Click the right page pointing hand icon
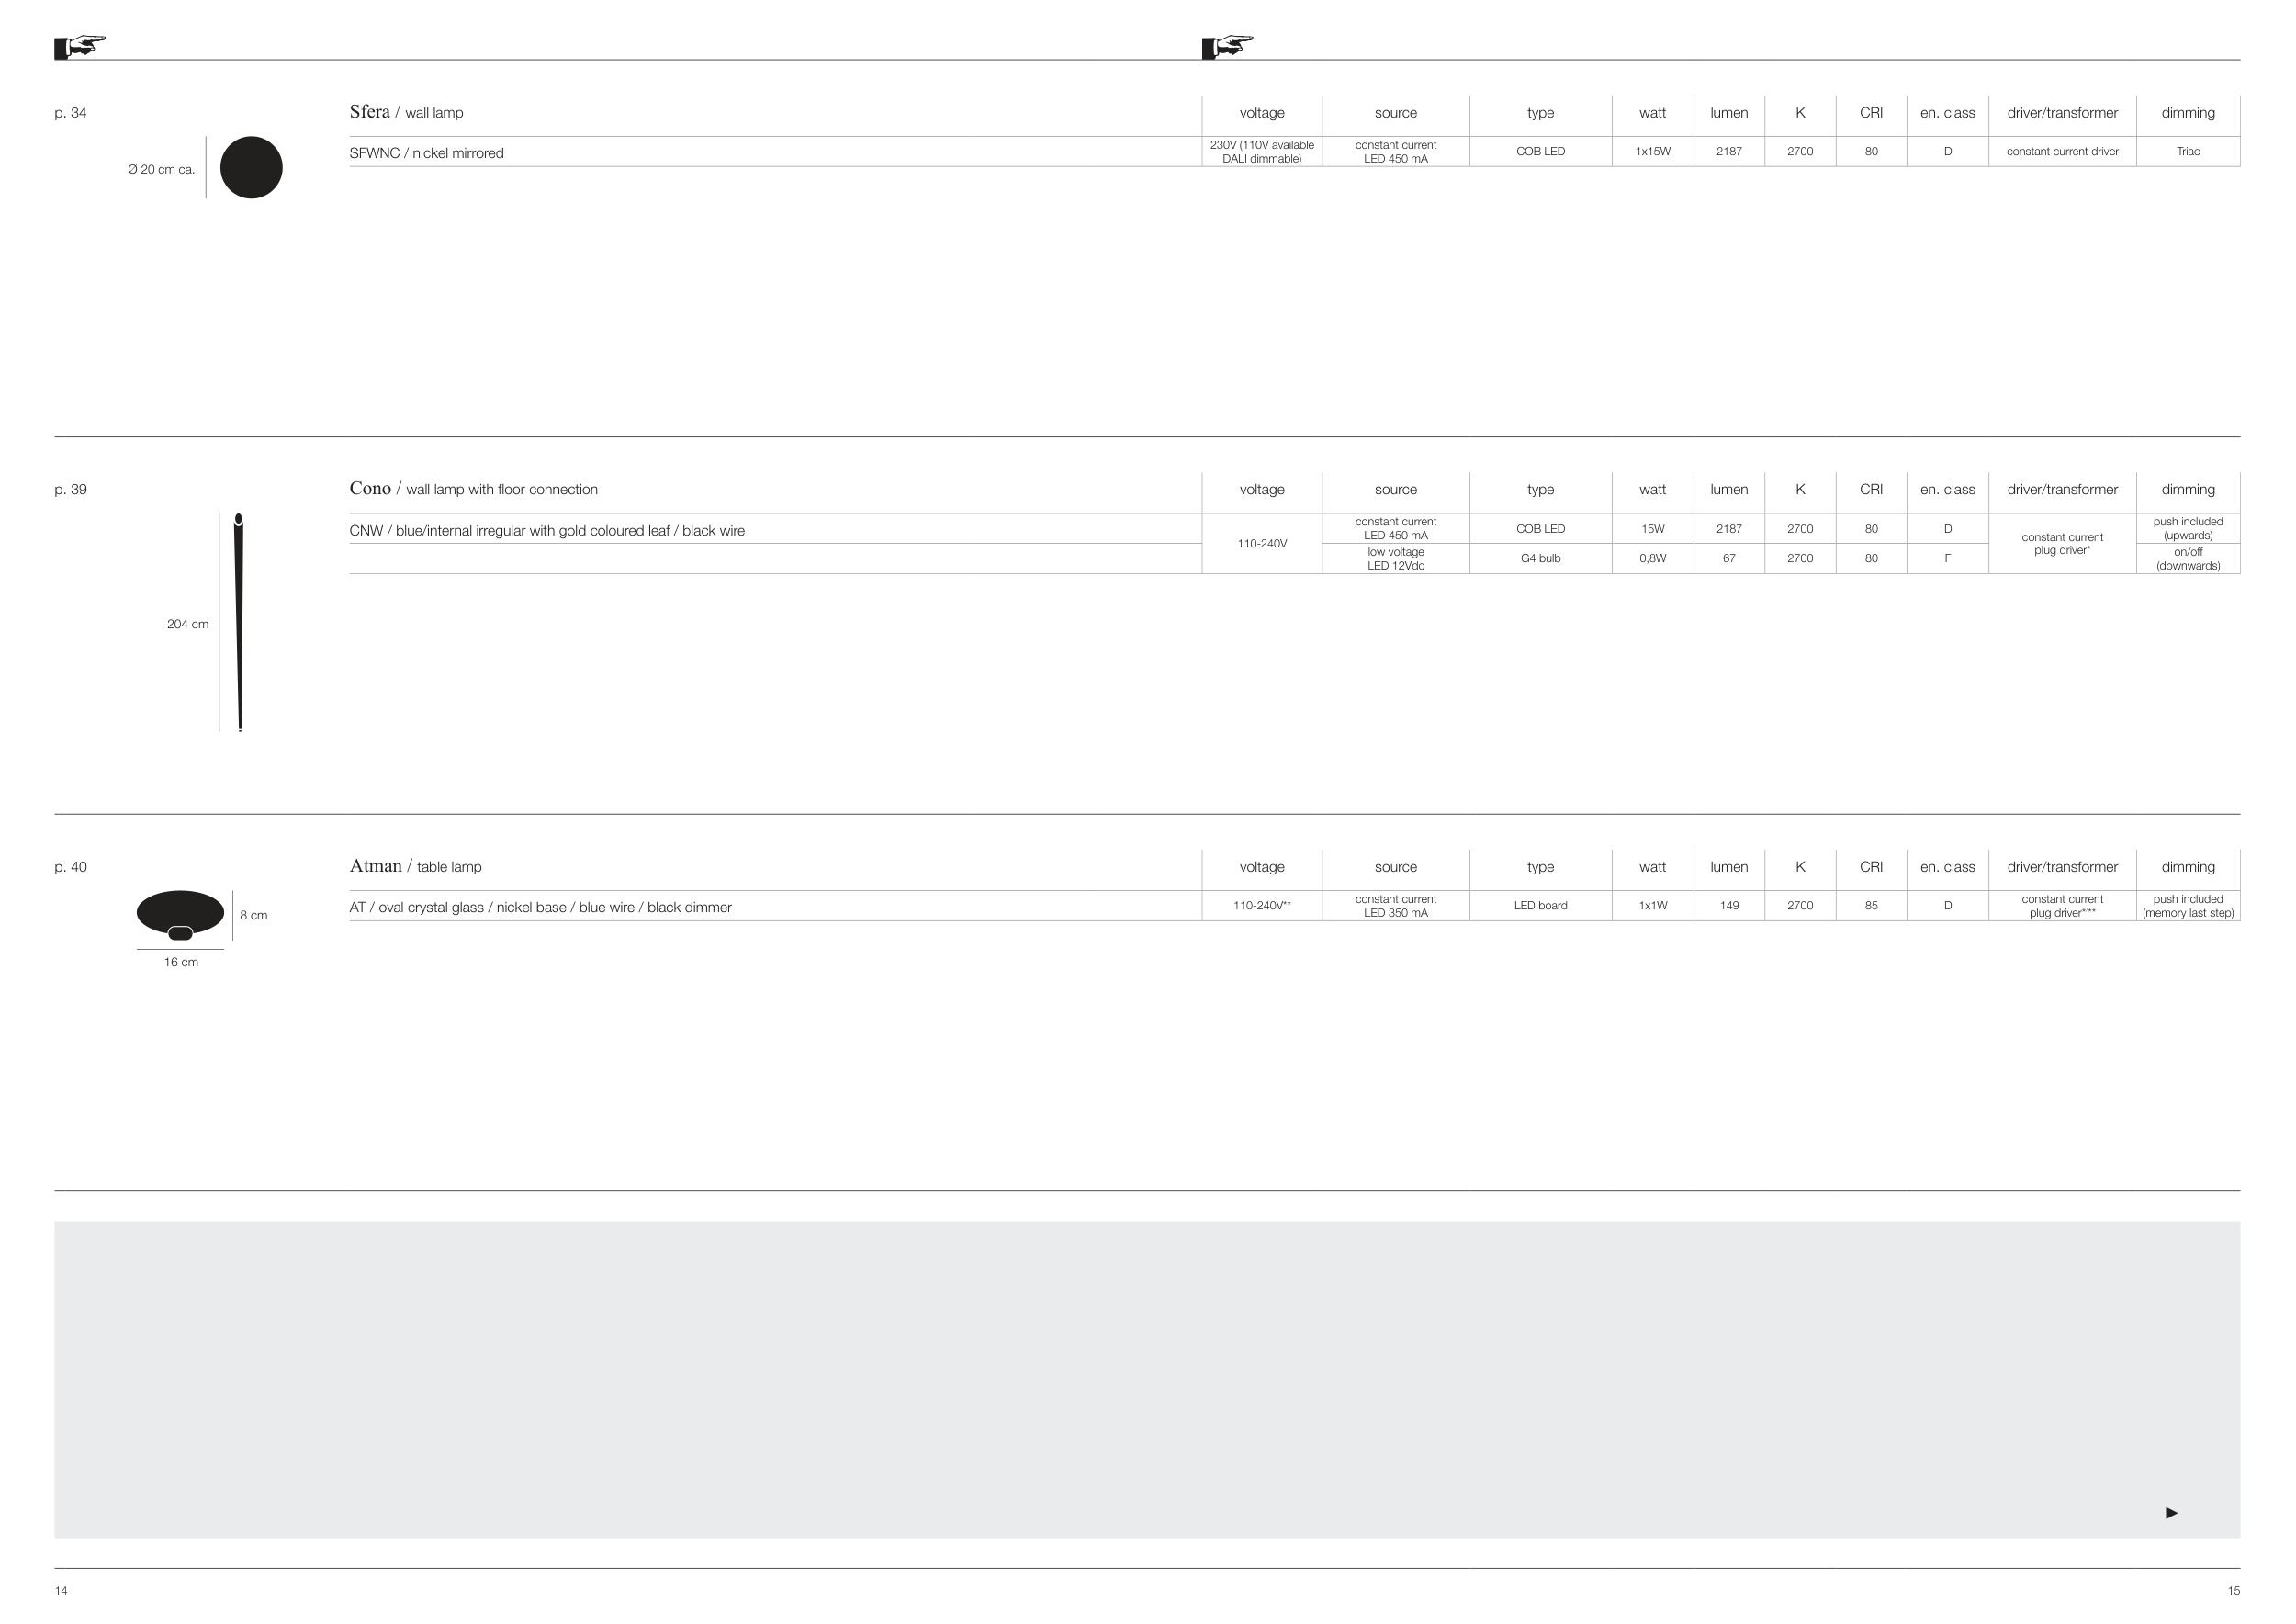 point(1227,46)
